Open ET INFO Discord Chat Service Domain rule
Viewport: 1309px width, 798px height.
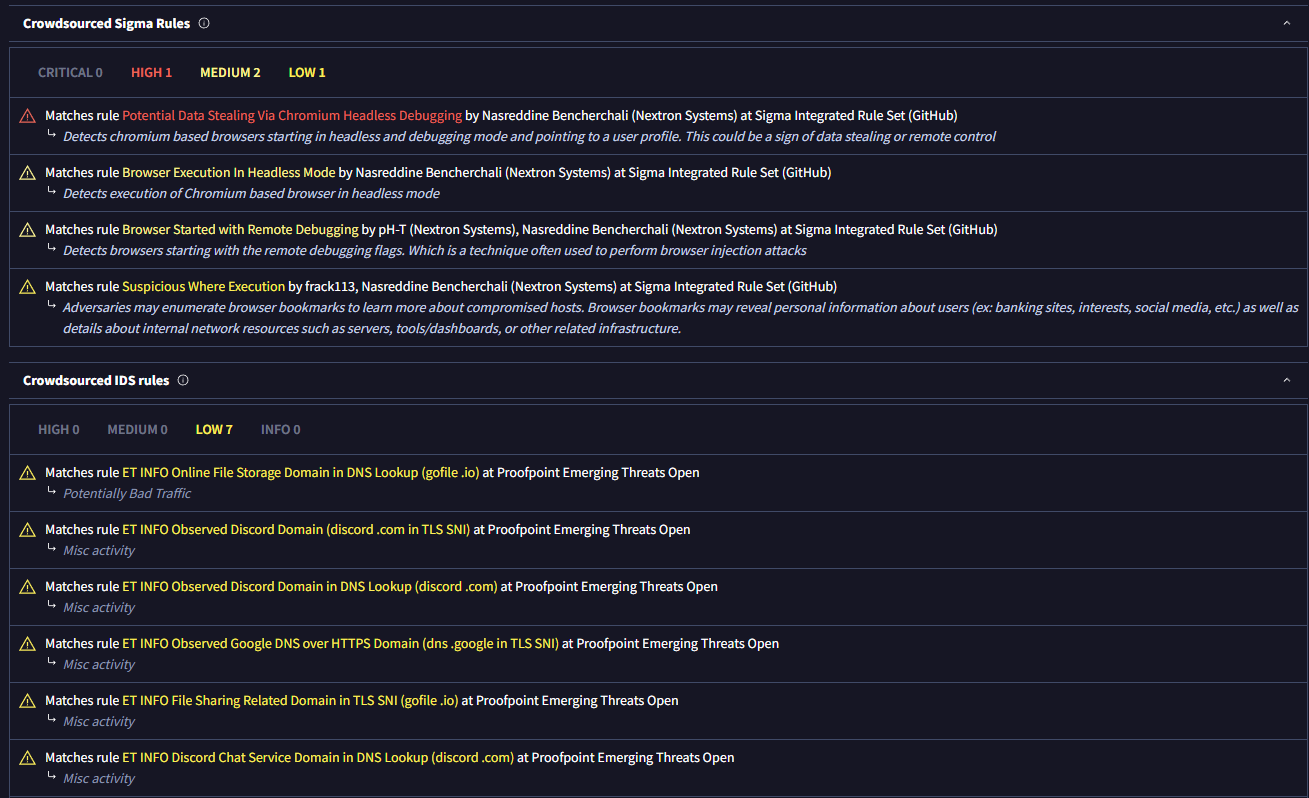[x=318, y=758]
